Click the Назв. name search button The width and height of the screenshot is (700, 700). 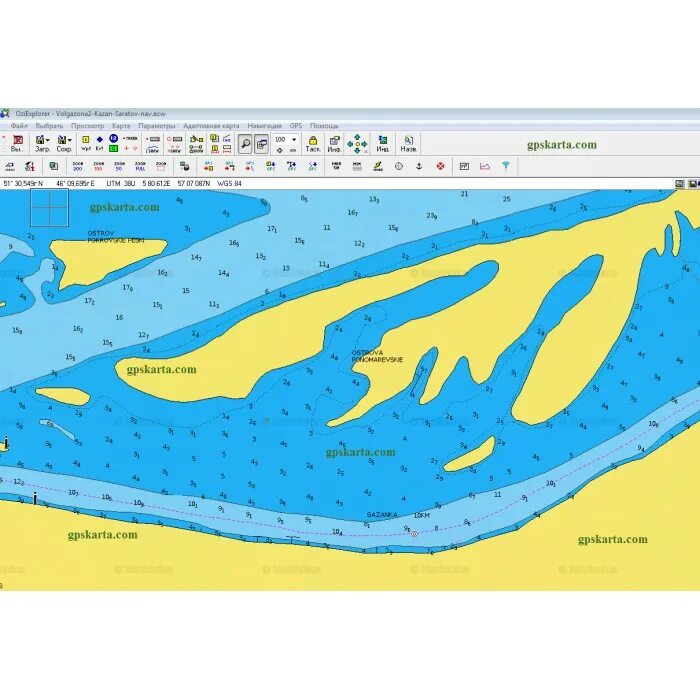point(408,144)
